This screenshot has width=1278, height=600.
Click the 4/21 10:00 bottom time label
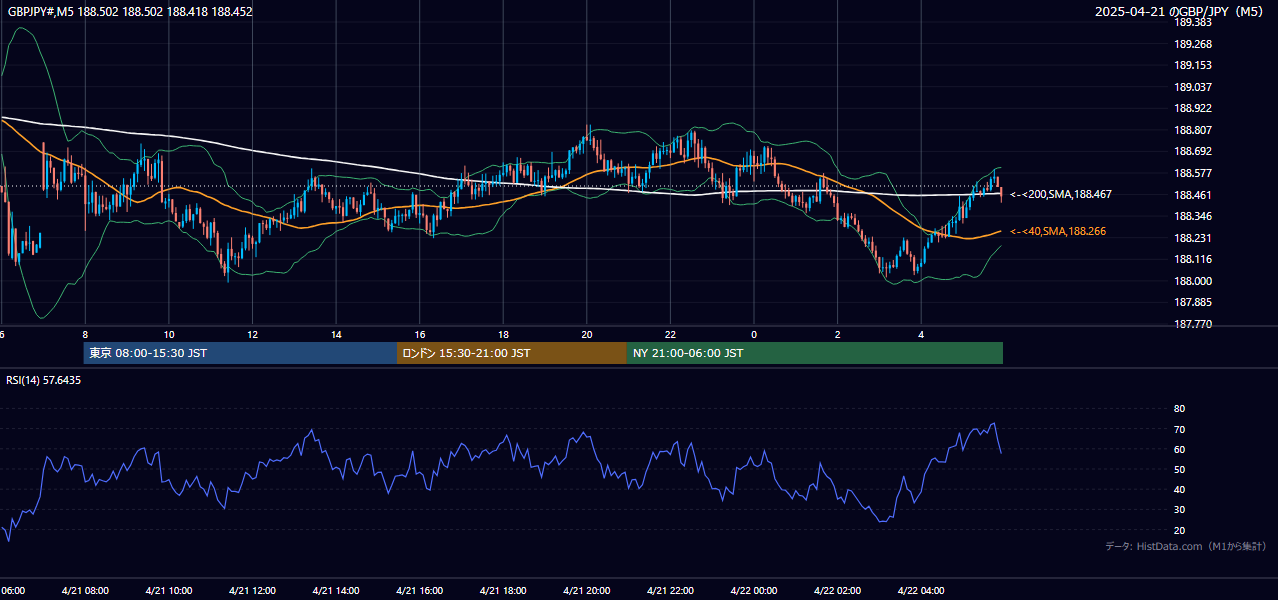click(x=169, y=591)
